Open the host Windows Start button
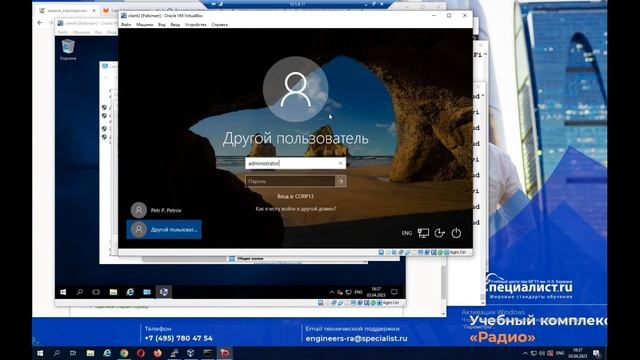 tap(40, 353)
